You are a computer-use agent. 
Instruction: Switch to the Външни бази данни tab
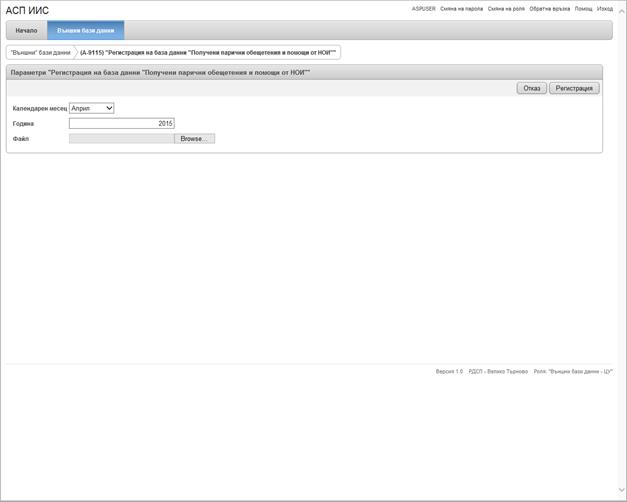(x=85, y=30)
